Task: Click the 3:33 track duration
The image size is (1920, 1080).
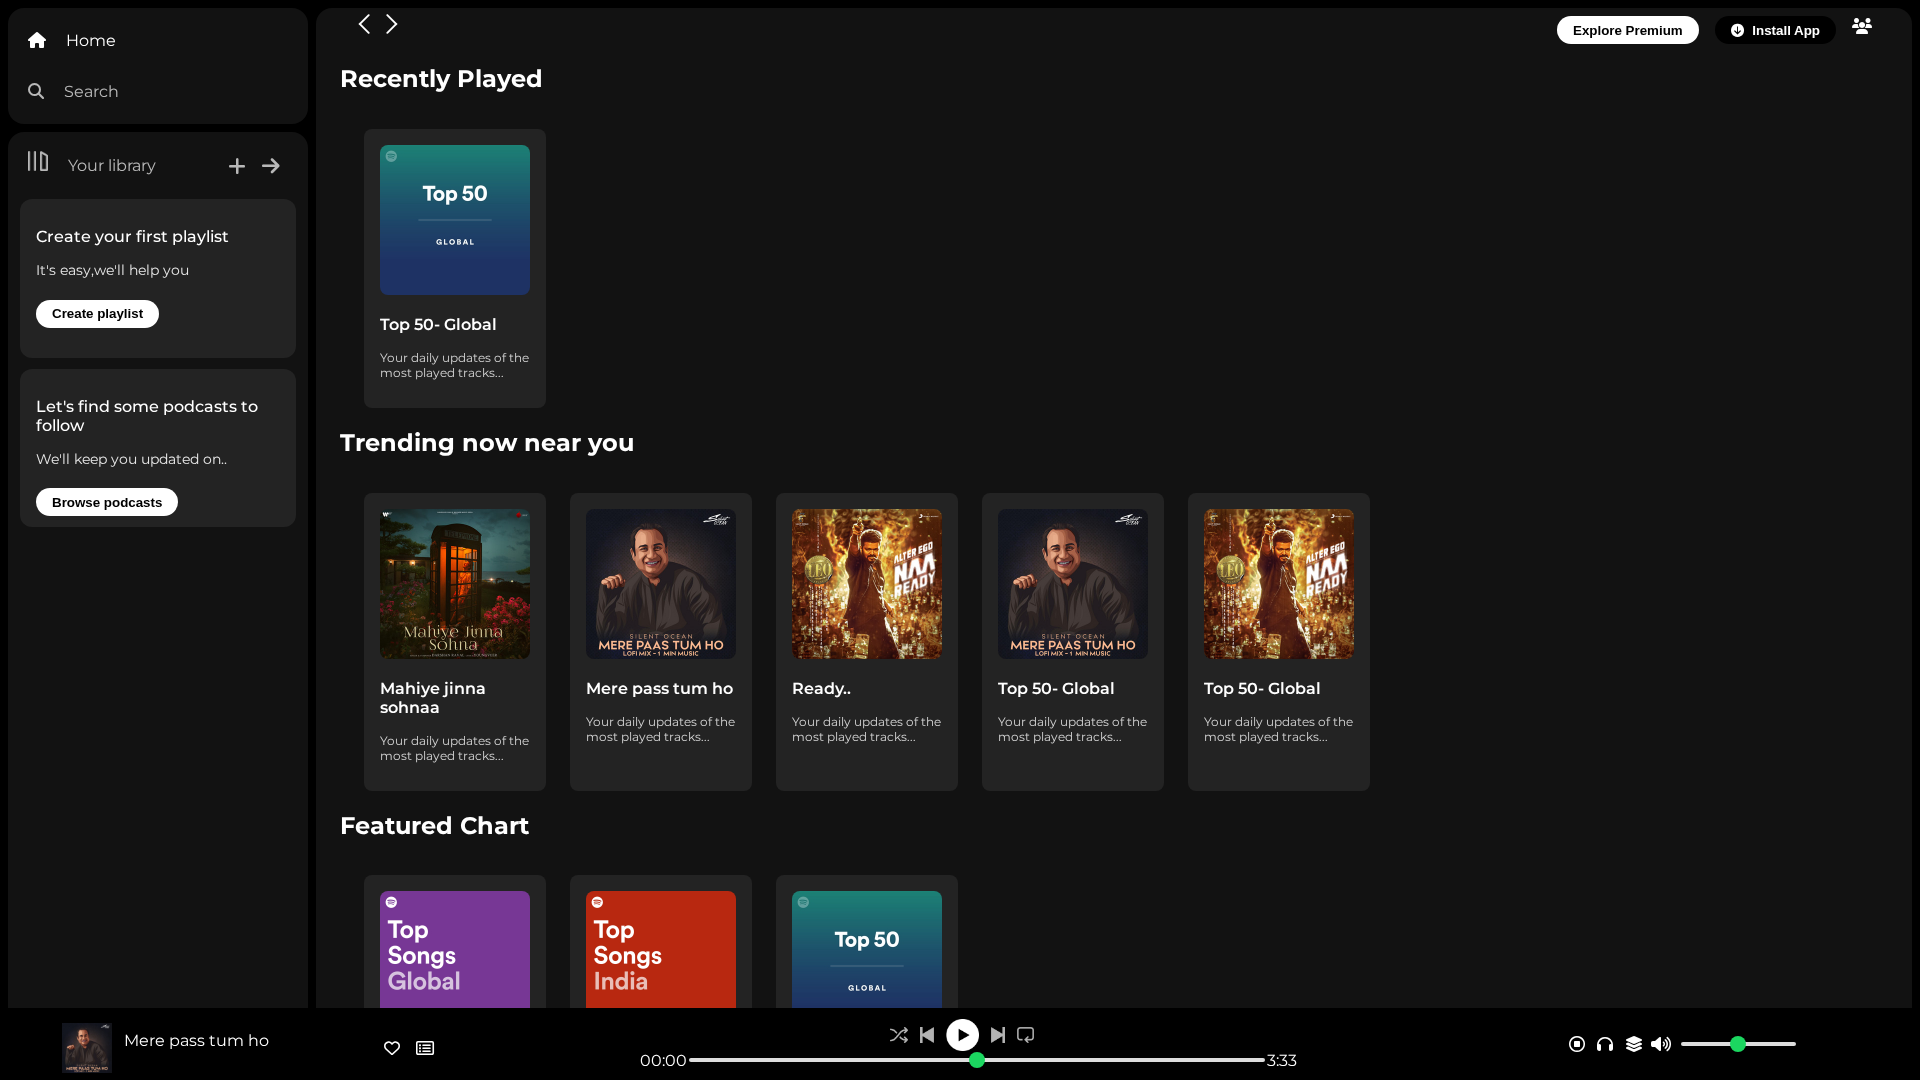Action: click(x=1282, y=1061)
